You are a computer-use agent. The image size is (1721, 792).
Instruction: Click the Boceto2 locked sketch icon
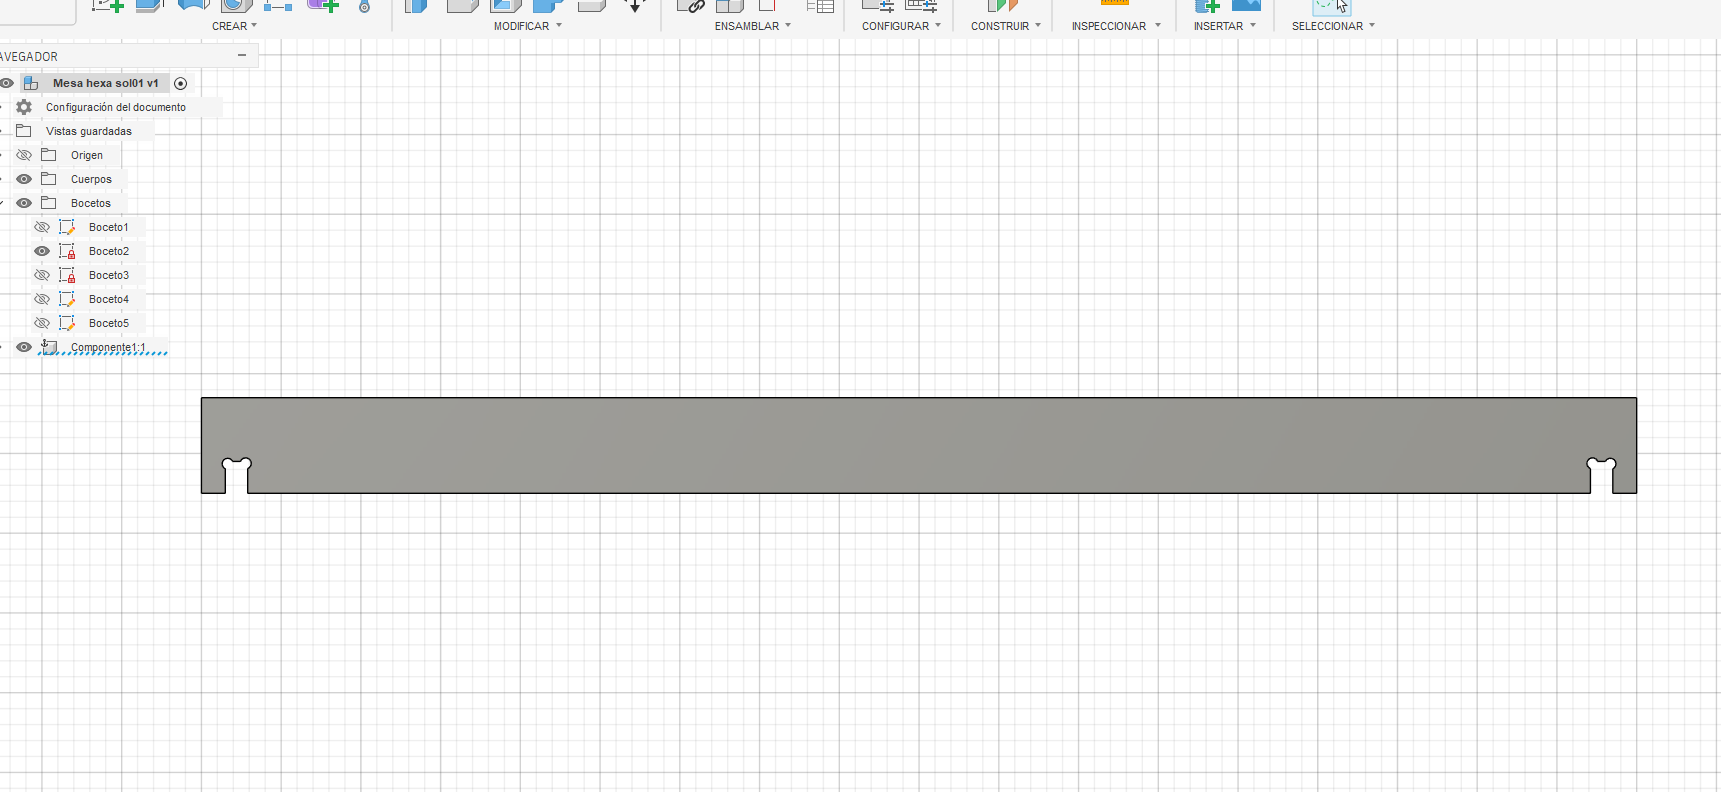[x=67, y=251]
